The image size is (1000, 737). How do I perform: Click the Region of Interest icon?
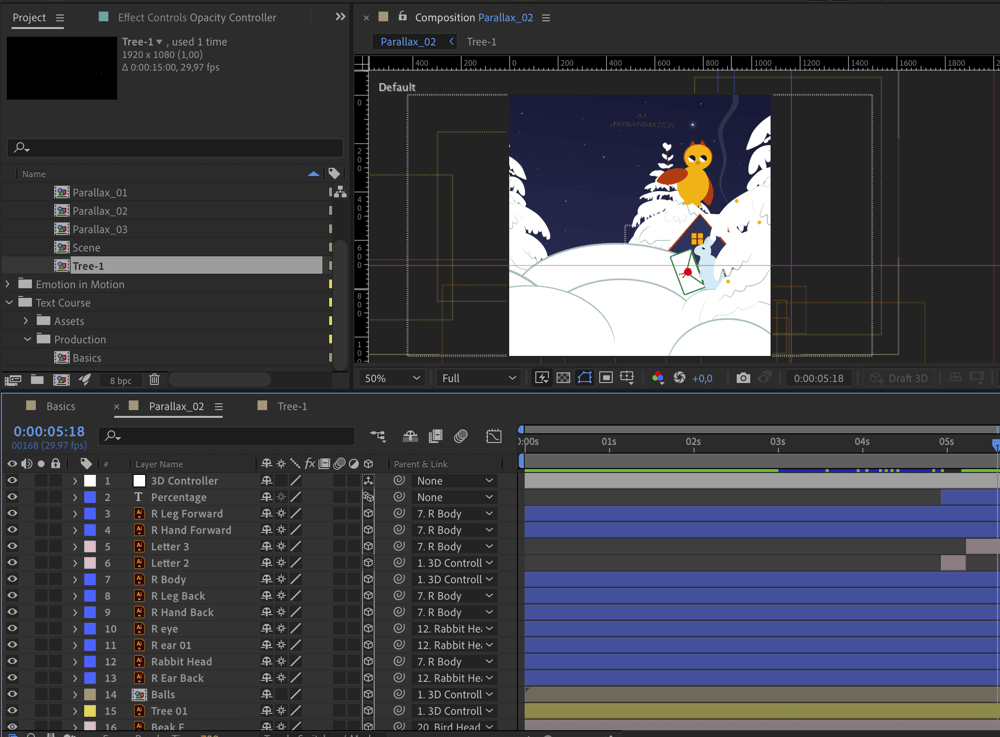(x=606, y=378)
